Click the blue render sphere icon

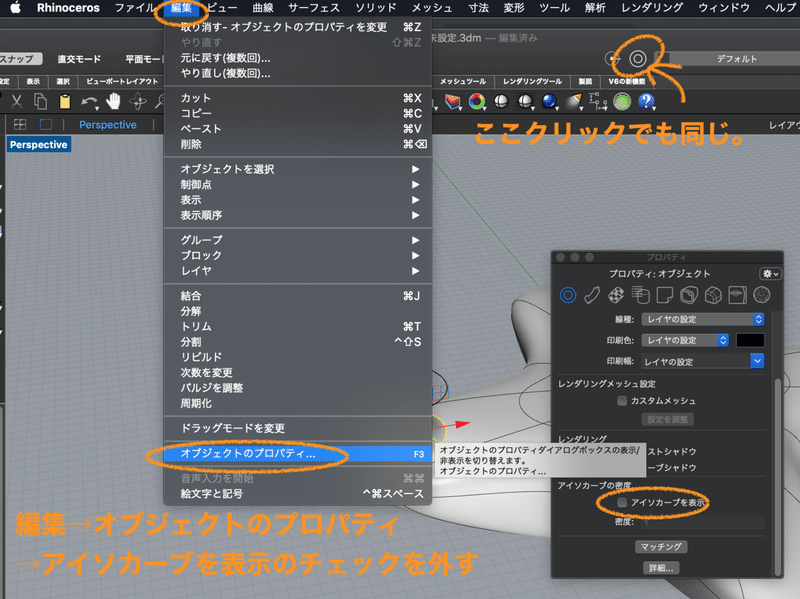pos(549,102)
